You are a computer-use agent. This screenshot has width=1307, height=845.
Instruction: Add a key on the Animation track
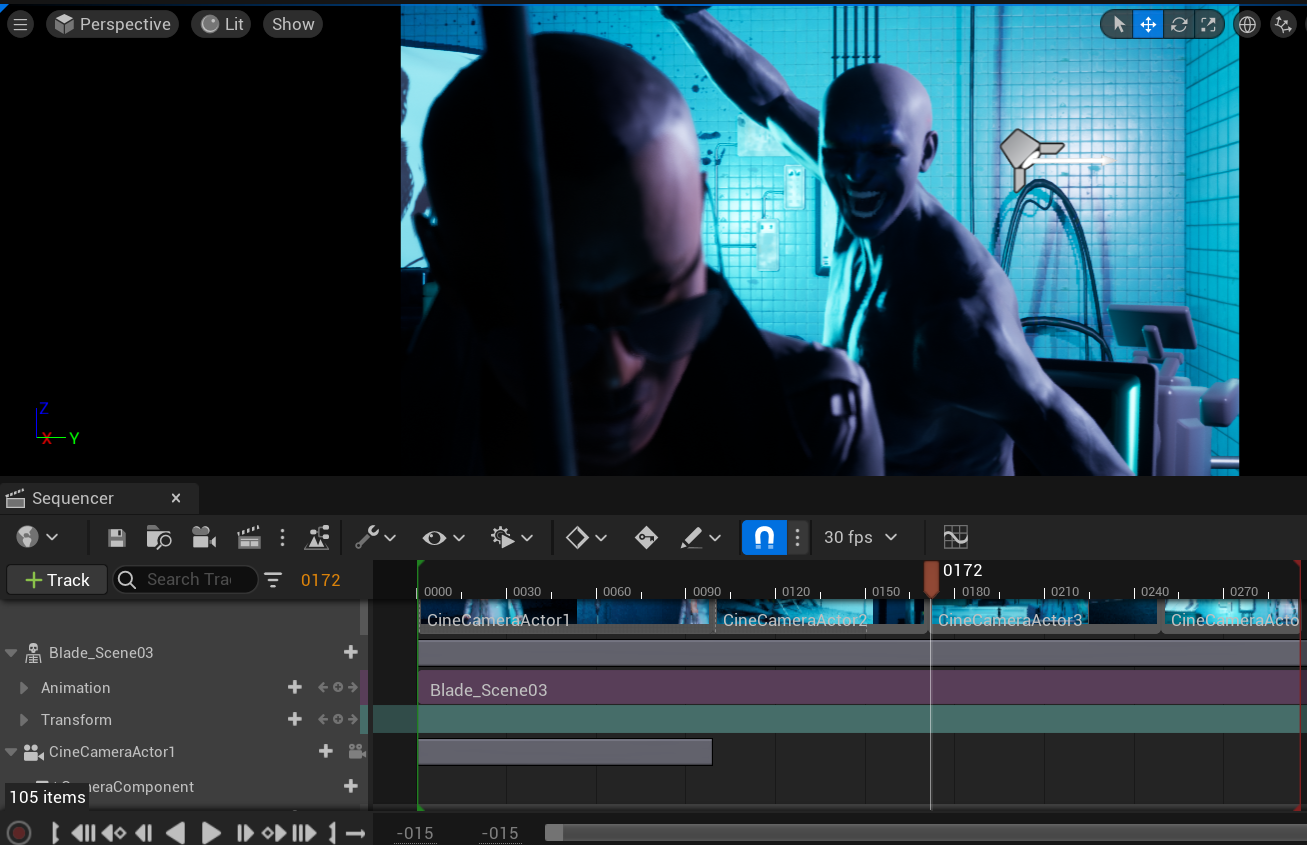[338, 688]
